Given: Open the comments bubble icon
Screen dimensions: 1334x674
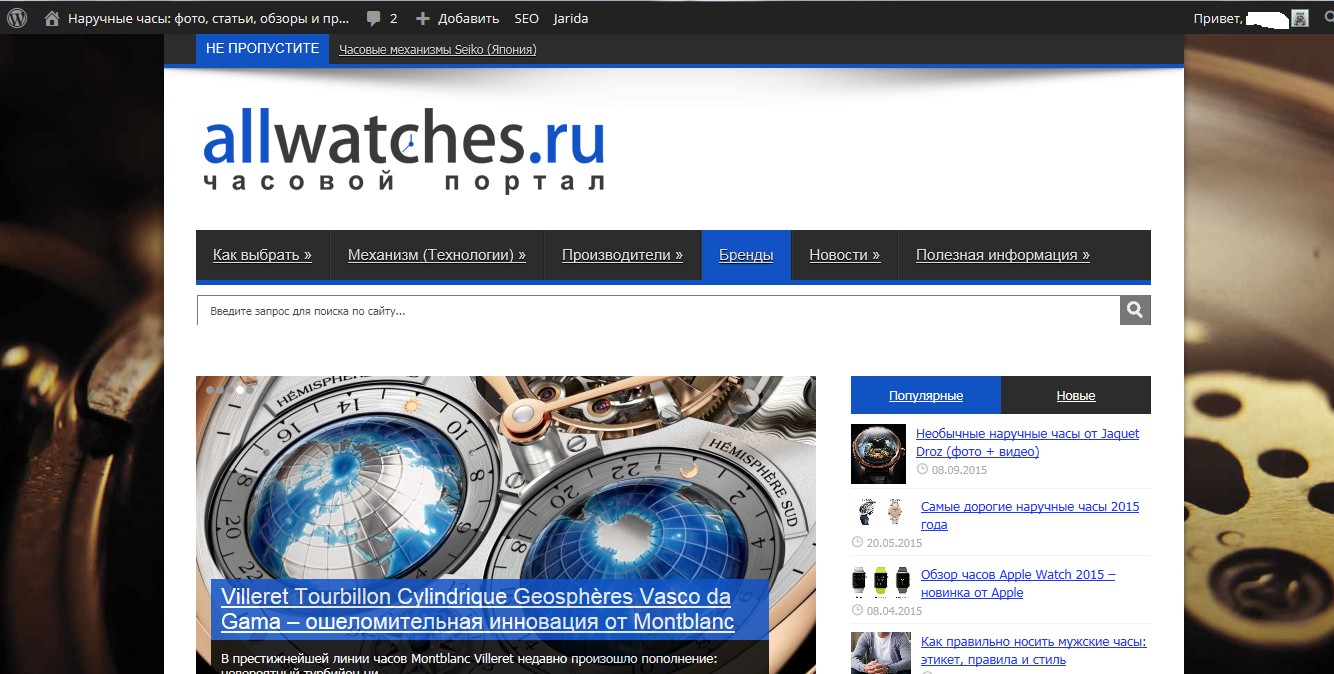Looking at the screenshot, I should 374,19.
